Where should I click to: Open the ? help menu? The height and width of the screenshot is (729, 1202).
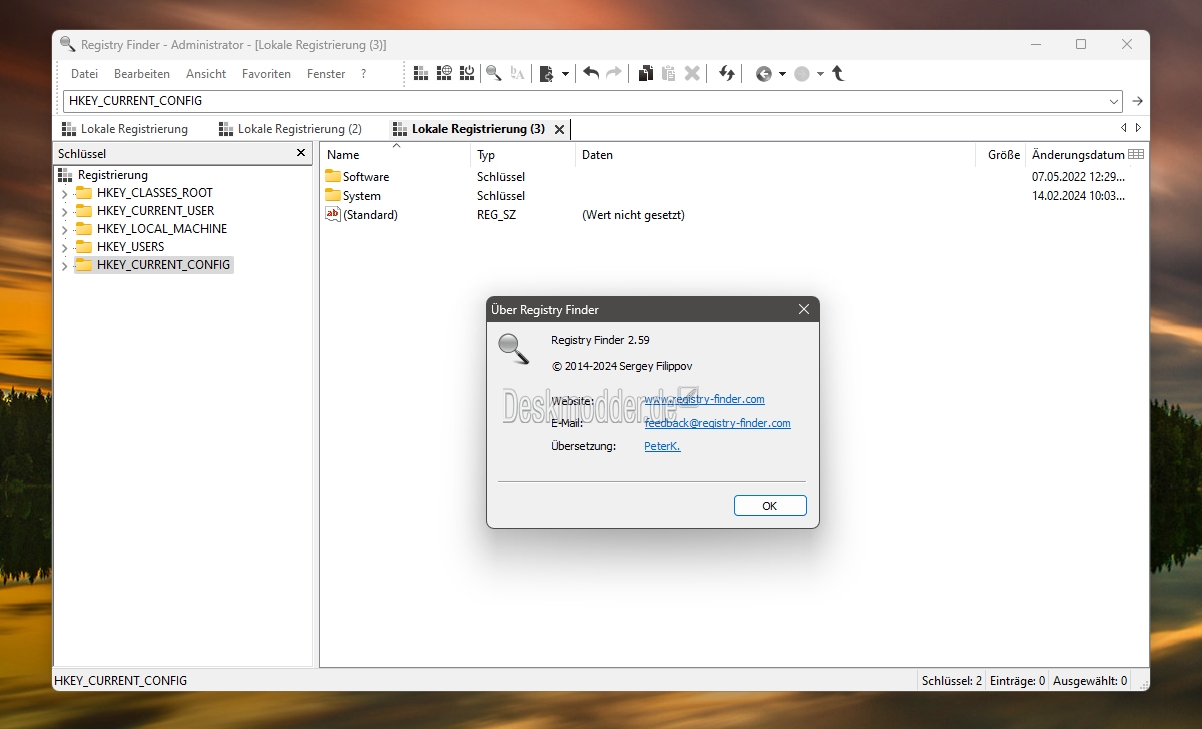click(x=364, y=74)
